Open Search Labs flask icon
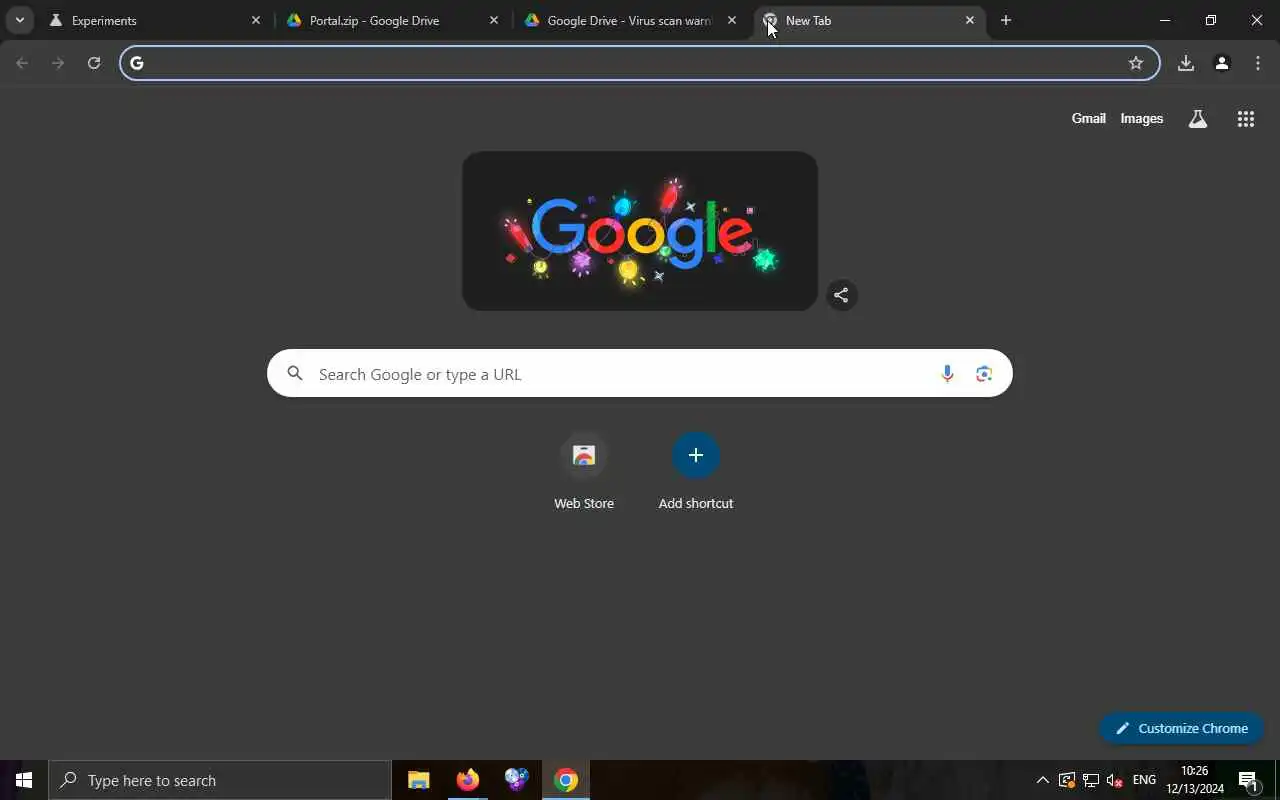1280x800 pixels. (1198, 119)
